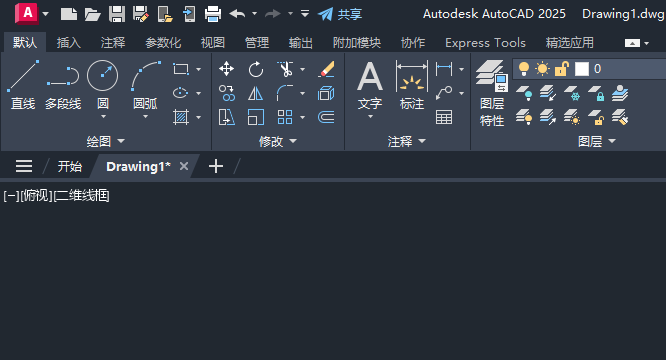Image resolution: width=666 pixels, height=360 pixels.
Task: Close the Drawing1* file tab
Action: click(x=183, y=166)
